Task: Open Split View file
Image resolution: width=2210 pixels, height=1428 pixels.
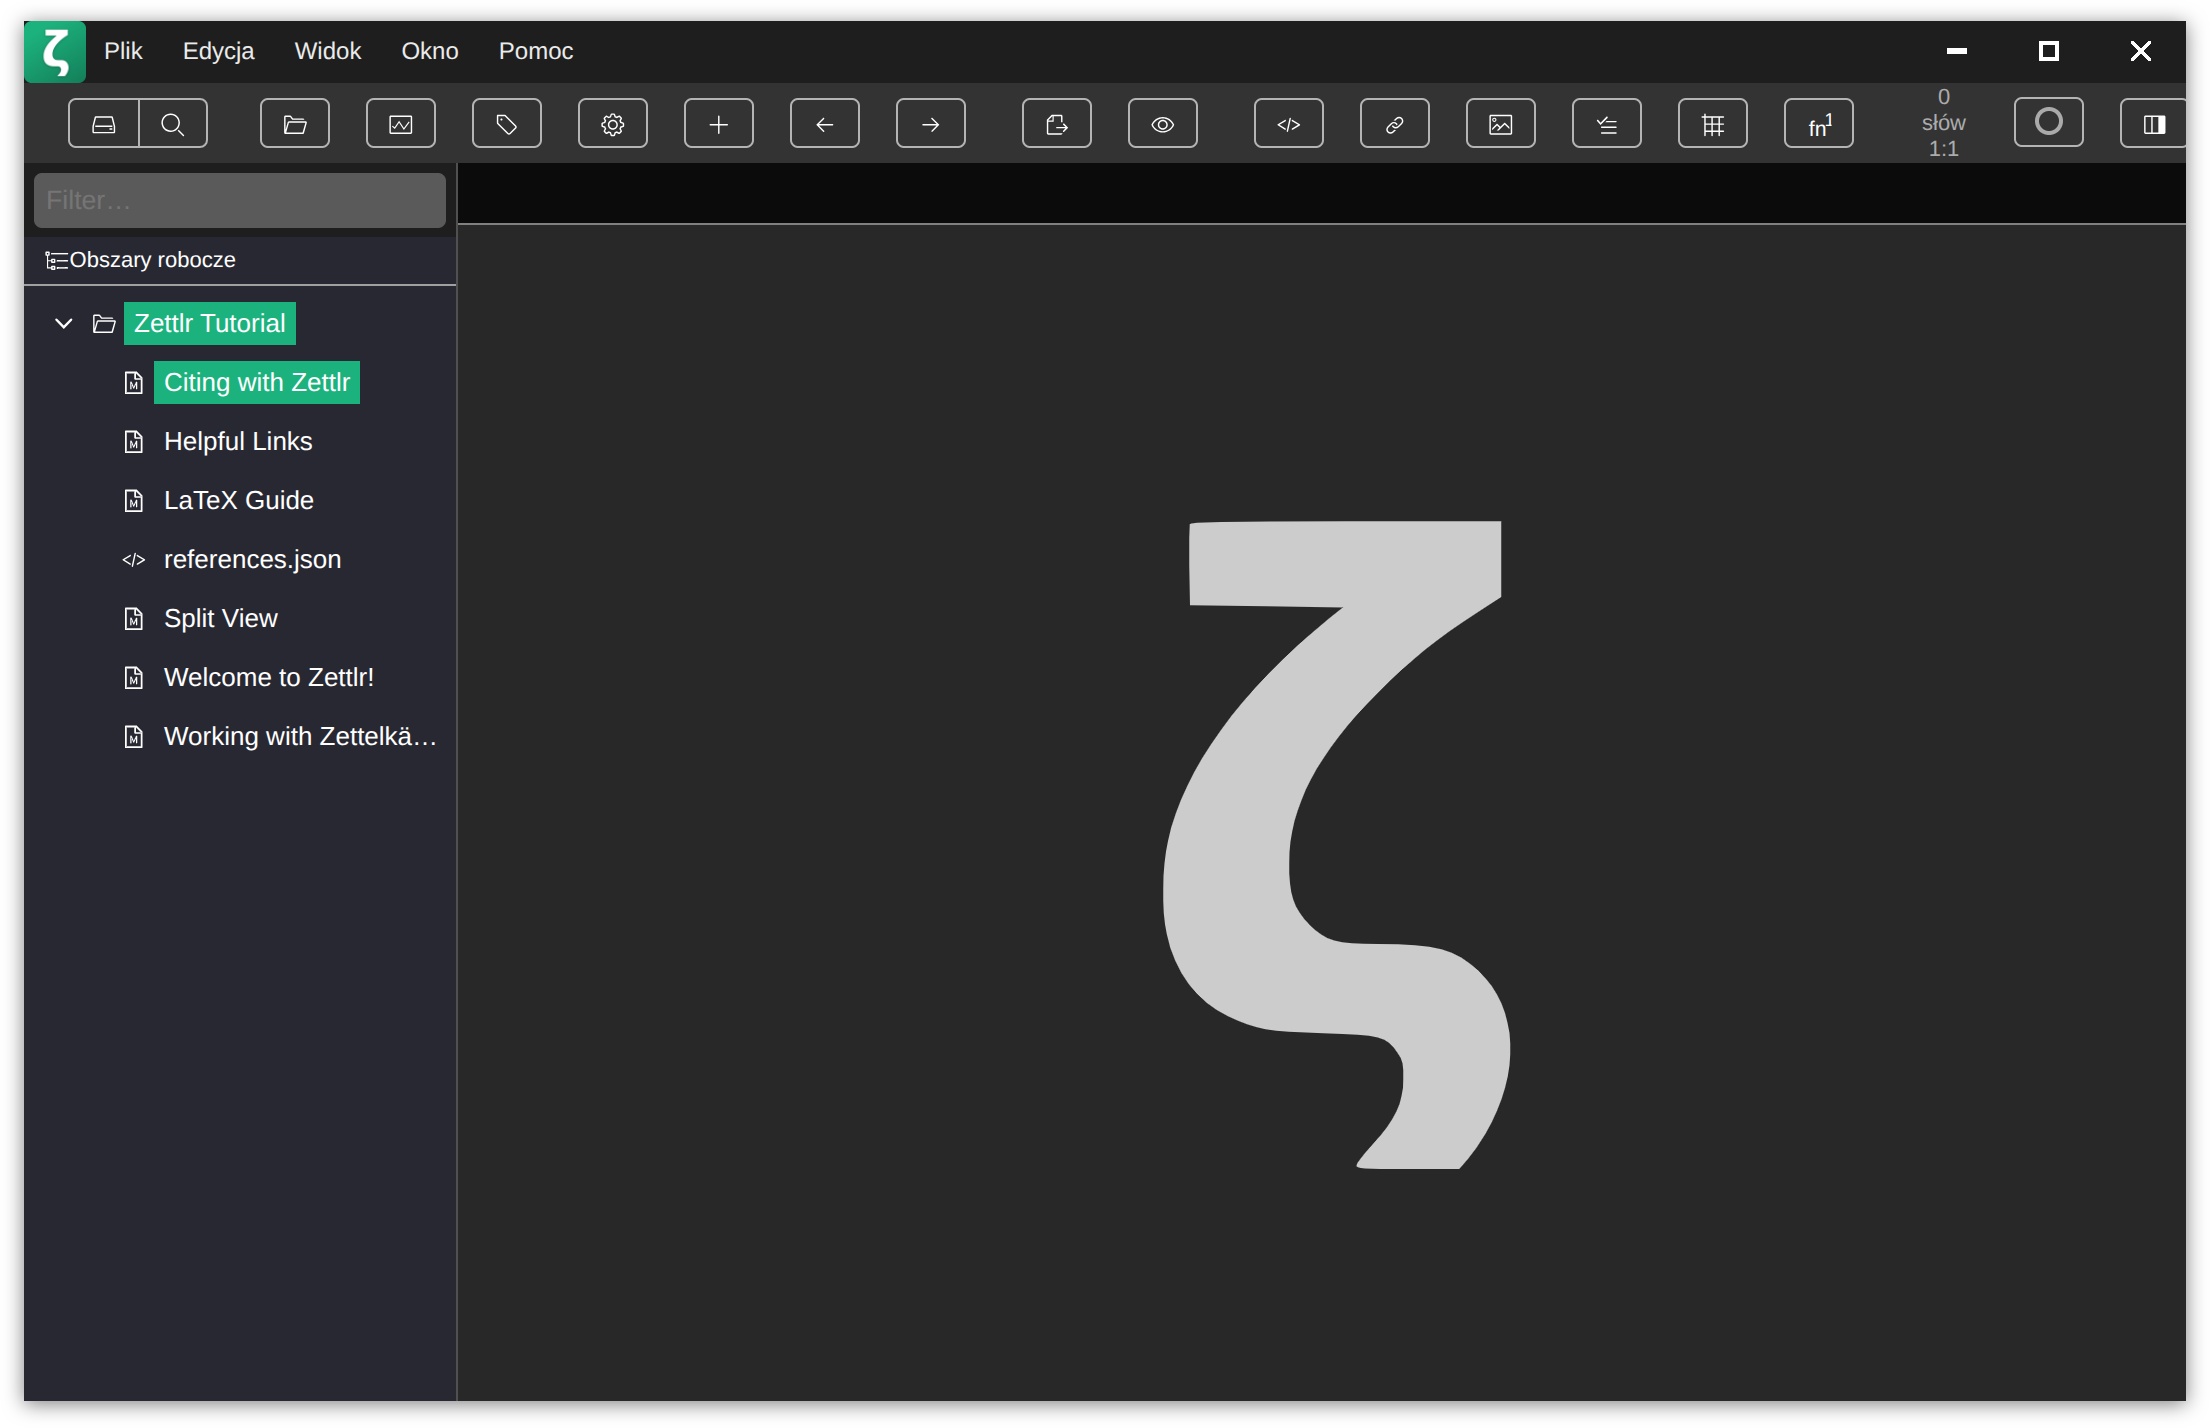Action: tap(221, 619)
